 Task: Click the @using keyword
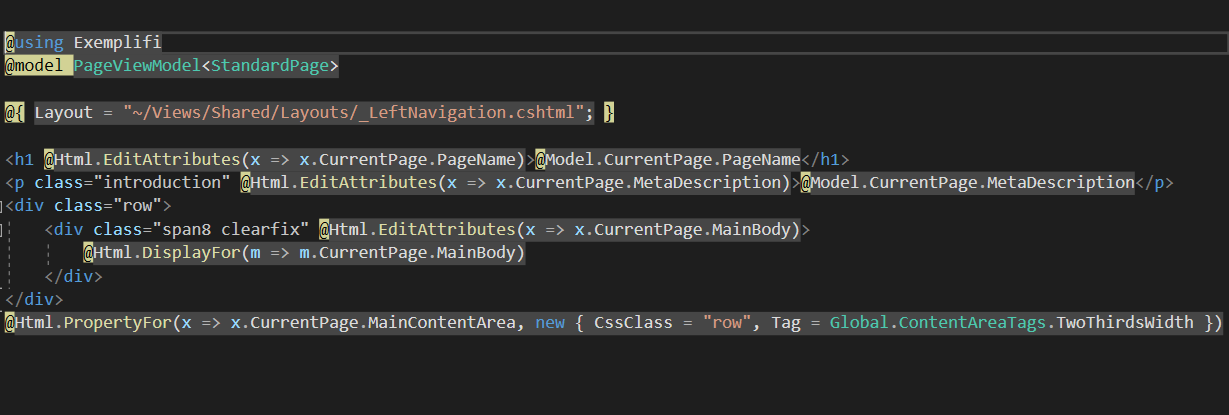[x=34, y=42]
